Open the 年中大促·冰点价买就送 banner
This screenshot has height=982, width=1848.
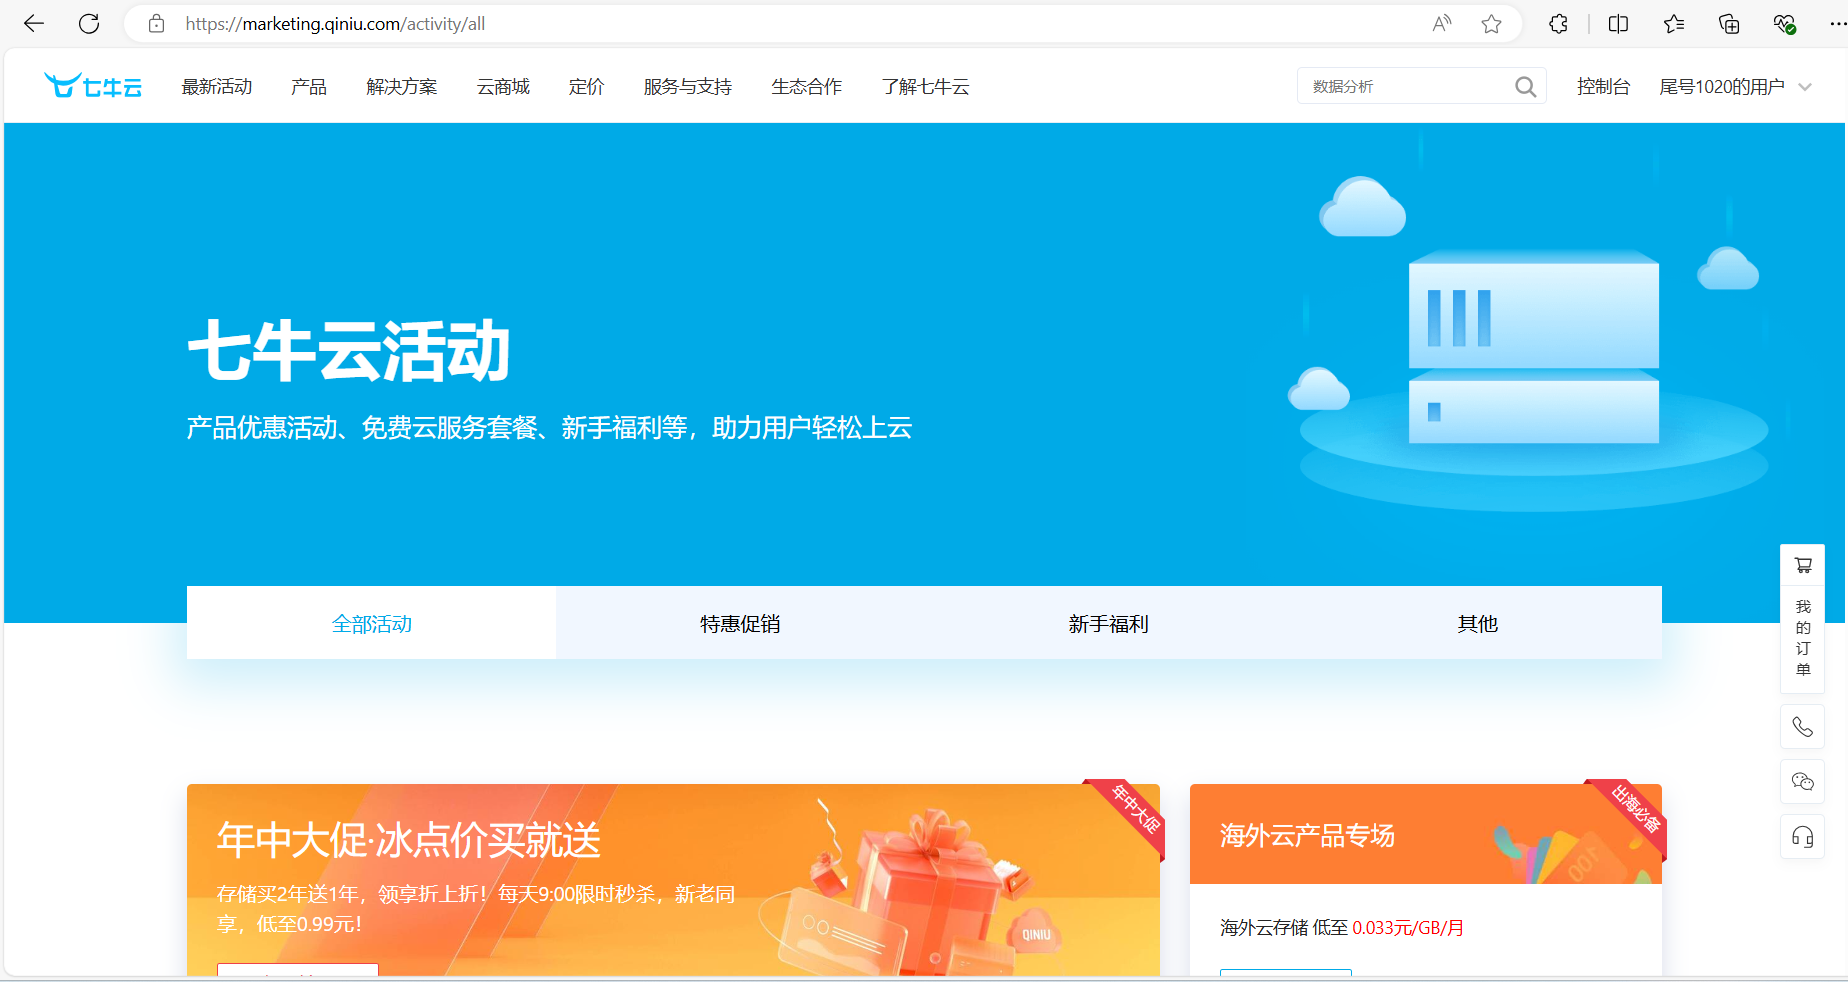(673, 880)
